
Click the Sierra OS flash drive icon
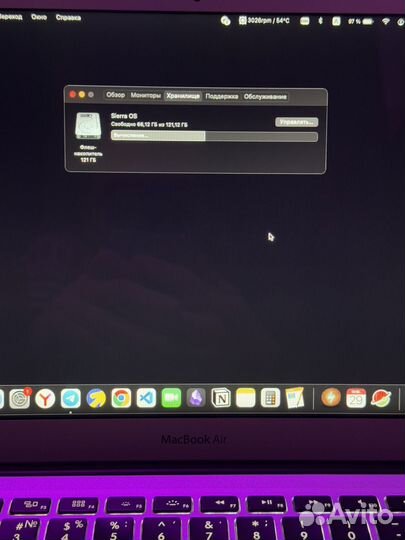[x=88, y=126]
